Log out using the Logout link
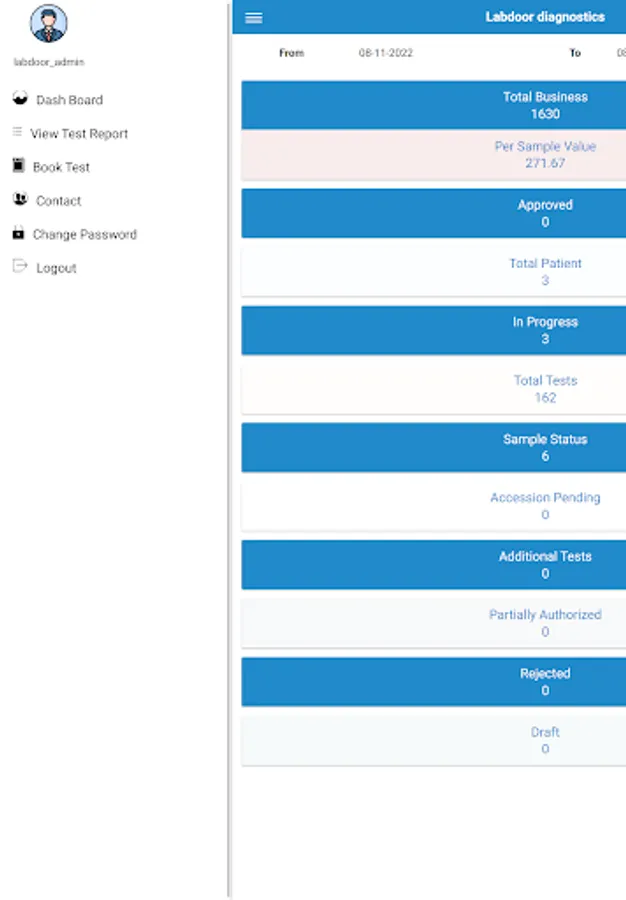 tap(56, 268)
